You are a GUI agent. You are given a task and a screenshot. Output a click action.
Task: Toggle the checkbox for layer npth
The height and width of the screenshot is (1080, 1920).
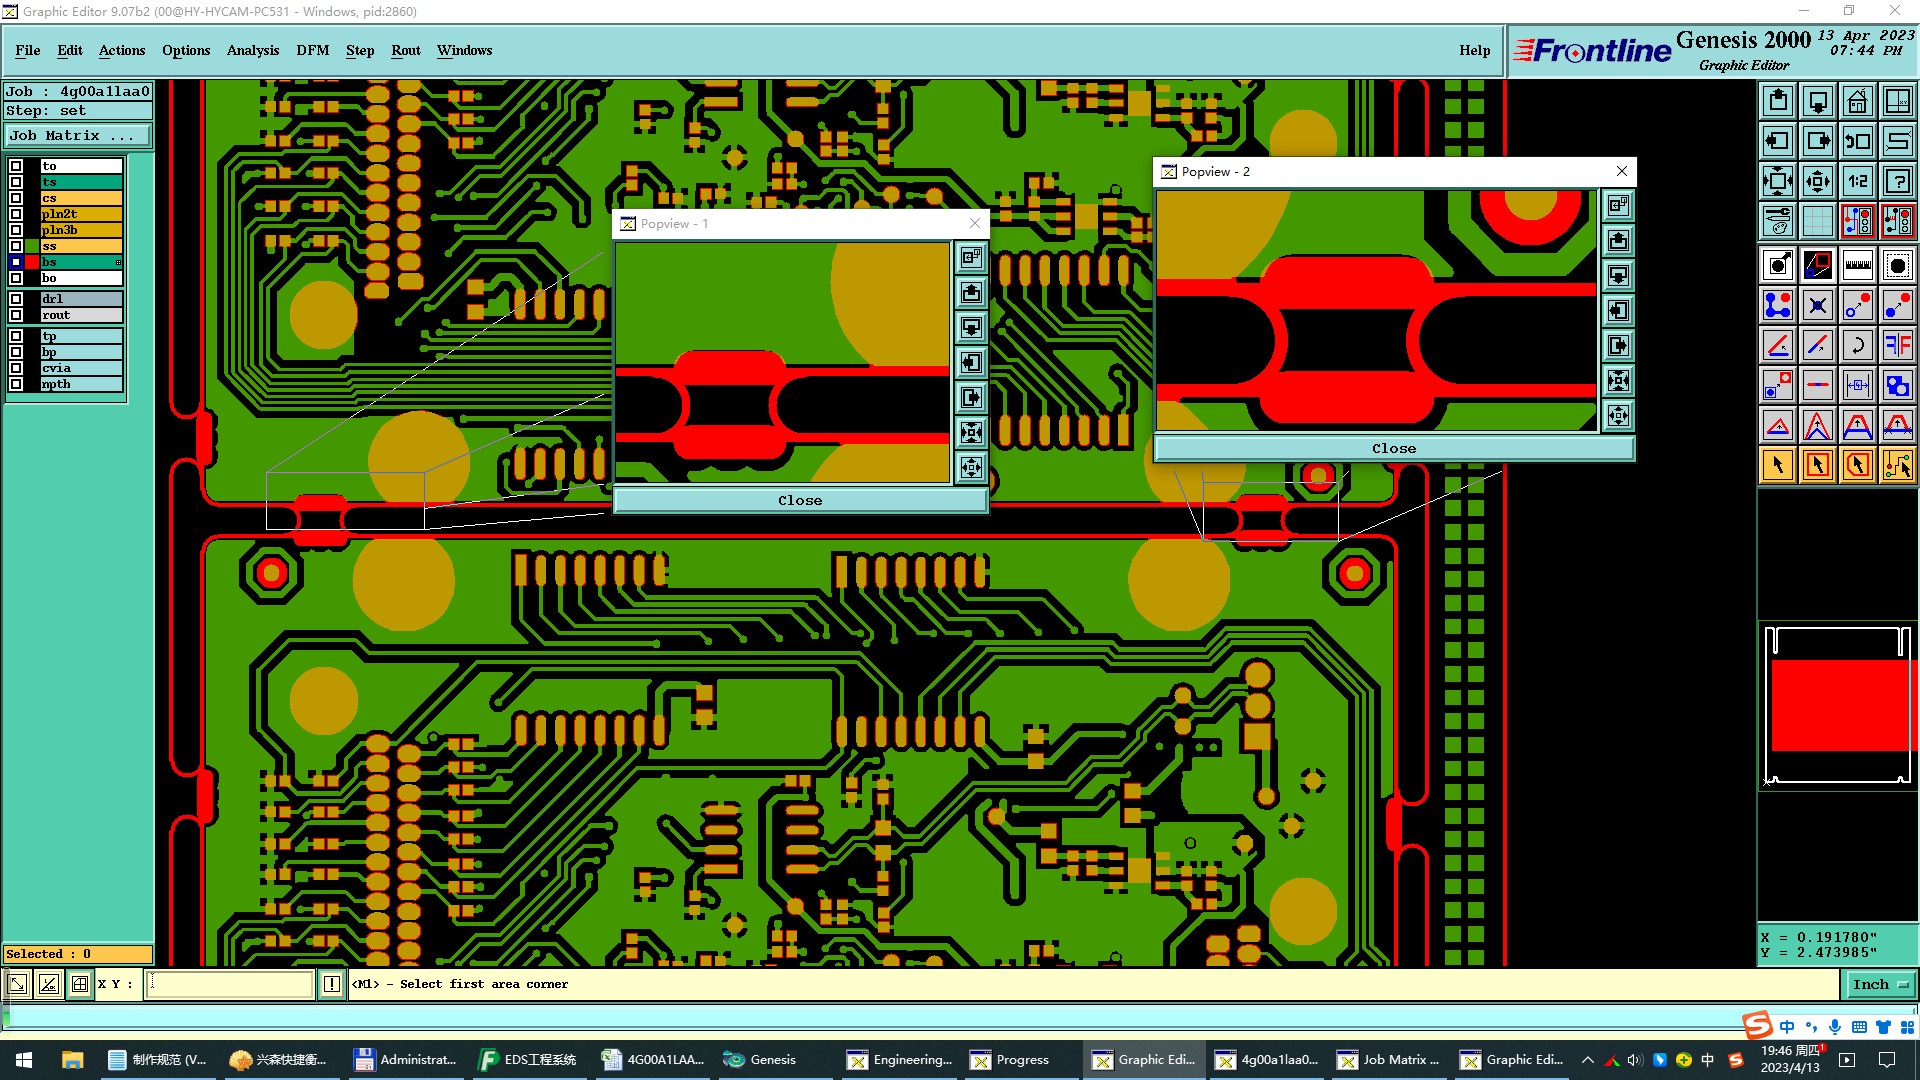click(16, 384)
